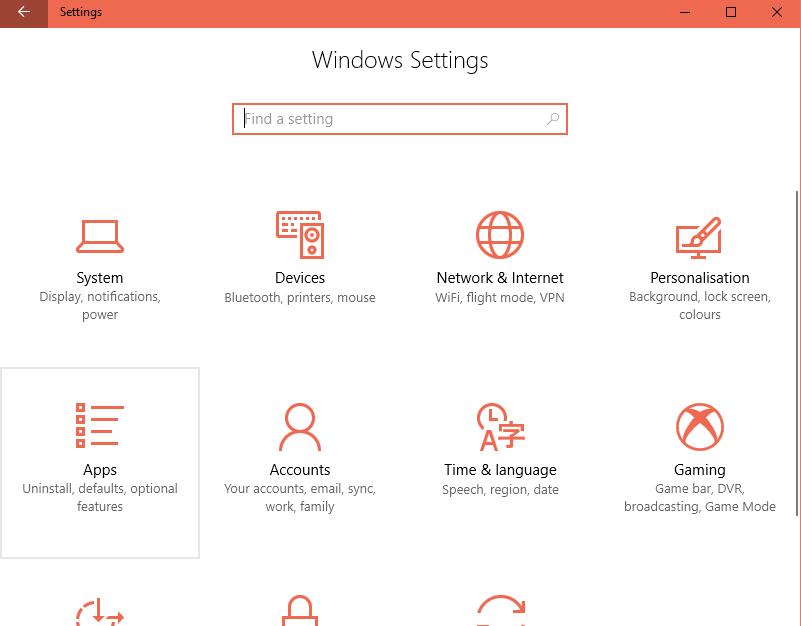The height and width of the screenshot is (626, 801).
Task: Click 'Game bar, DVR, broadcasting' description
Action: pyautogui.click(x=700, y=497)
